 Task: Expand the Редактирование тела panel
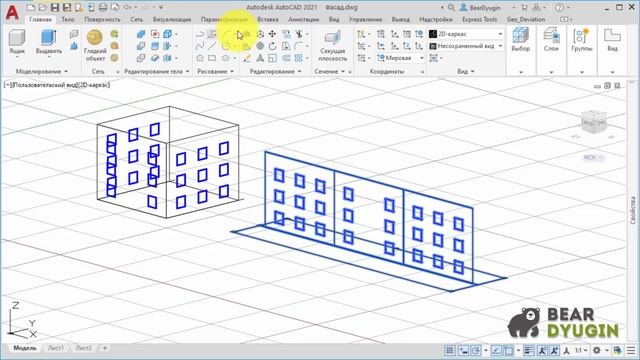point(157,71)
